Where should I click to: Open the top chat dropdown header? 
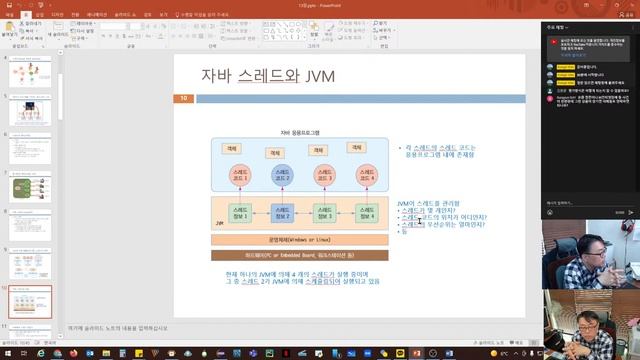coord(557,27)
